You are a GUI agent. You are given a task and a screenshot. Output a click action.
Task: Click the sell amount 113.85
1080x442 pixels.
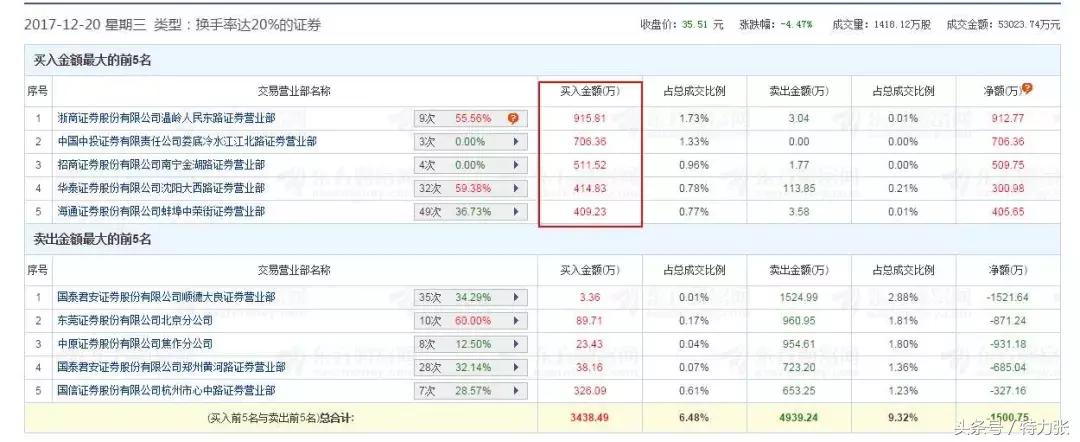(799, 189)
